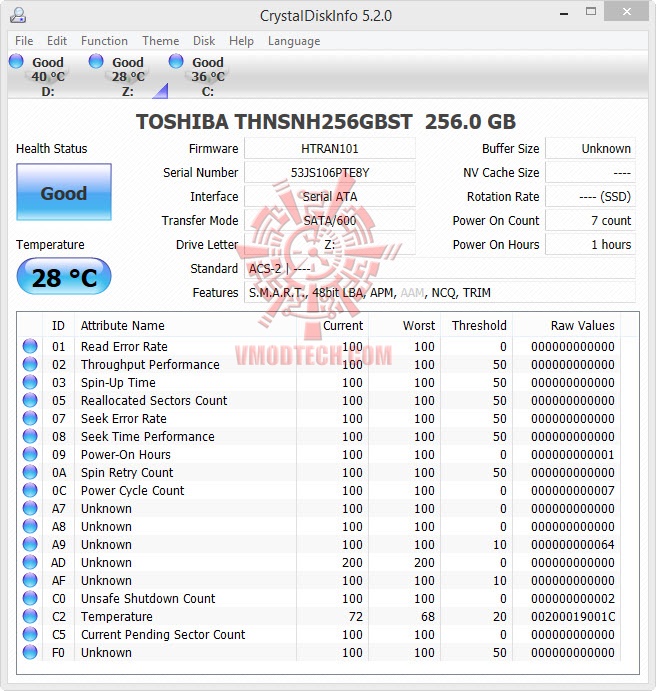Minimize the CrystalDiskInfo window
The image size is (656, 691).
(x=563, y=13)
